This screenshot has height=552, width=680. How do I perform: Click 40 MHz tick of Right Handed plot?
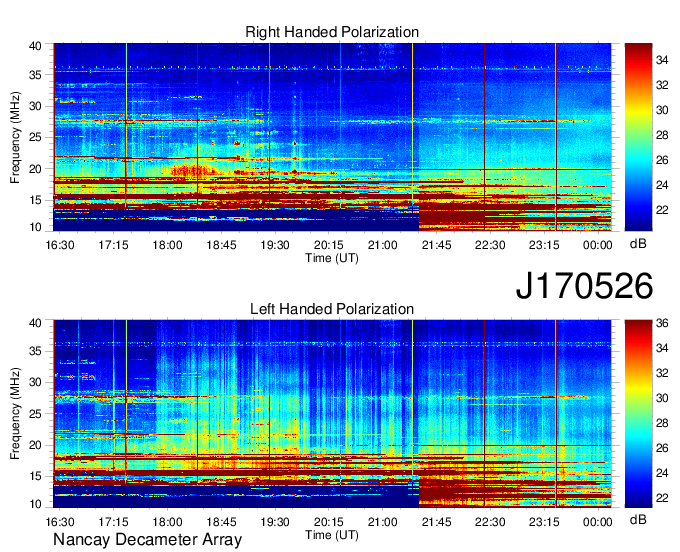(x=35, y=46)
